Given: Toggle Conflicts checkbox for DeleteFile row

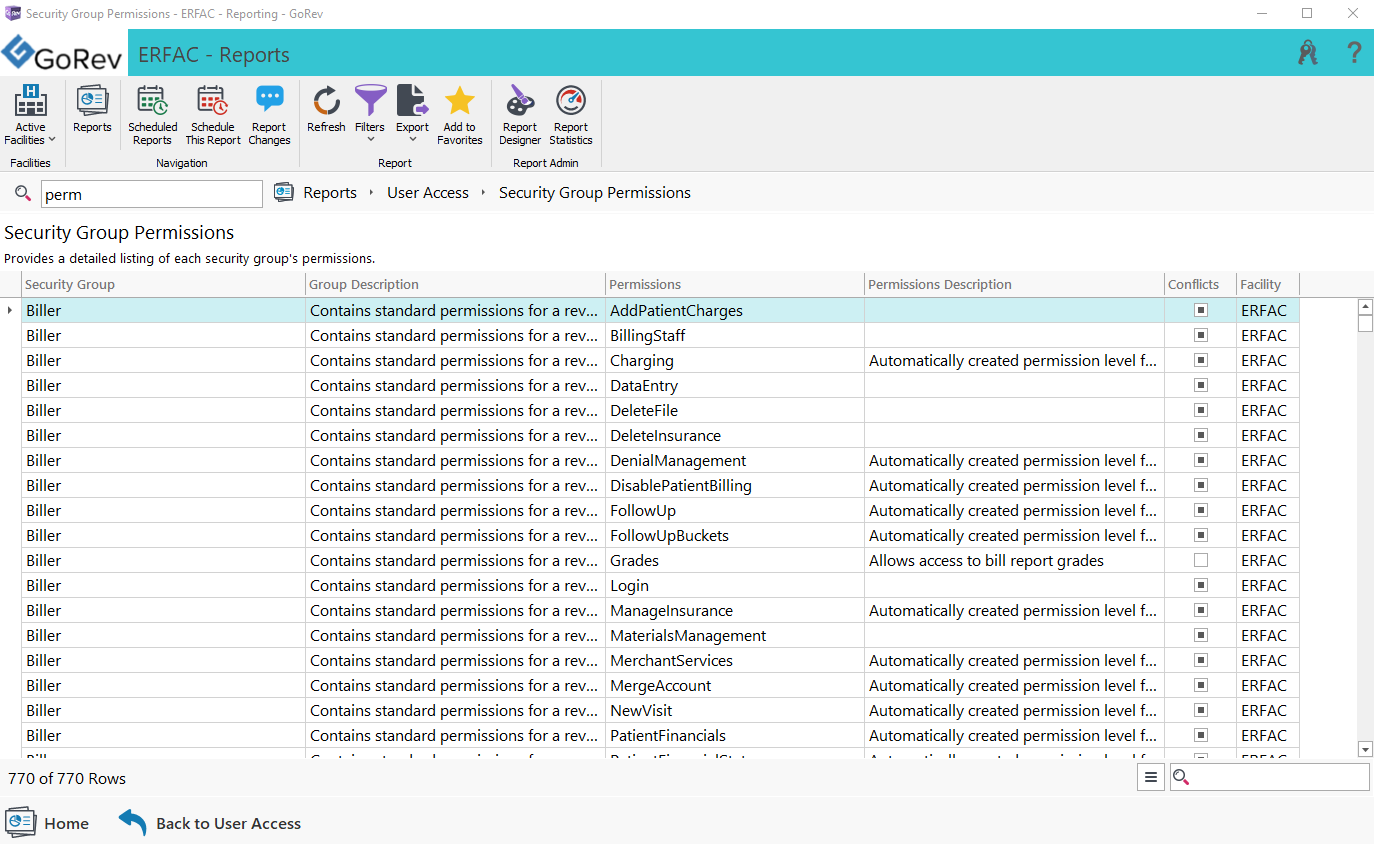Looking at the screenshot, I should click(1201, 410).
